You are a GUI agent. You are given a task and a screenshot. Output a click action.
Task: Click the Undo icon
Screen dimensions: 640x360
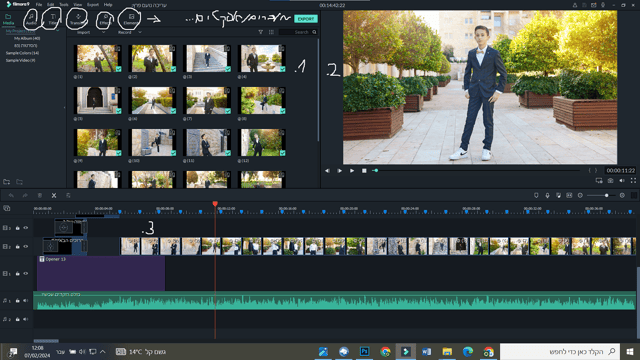point(11,196)
